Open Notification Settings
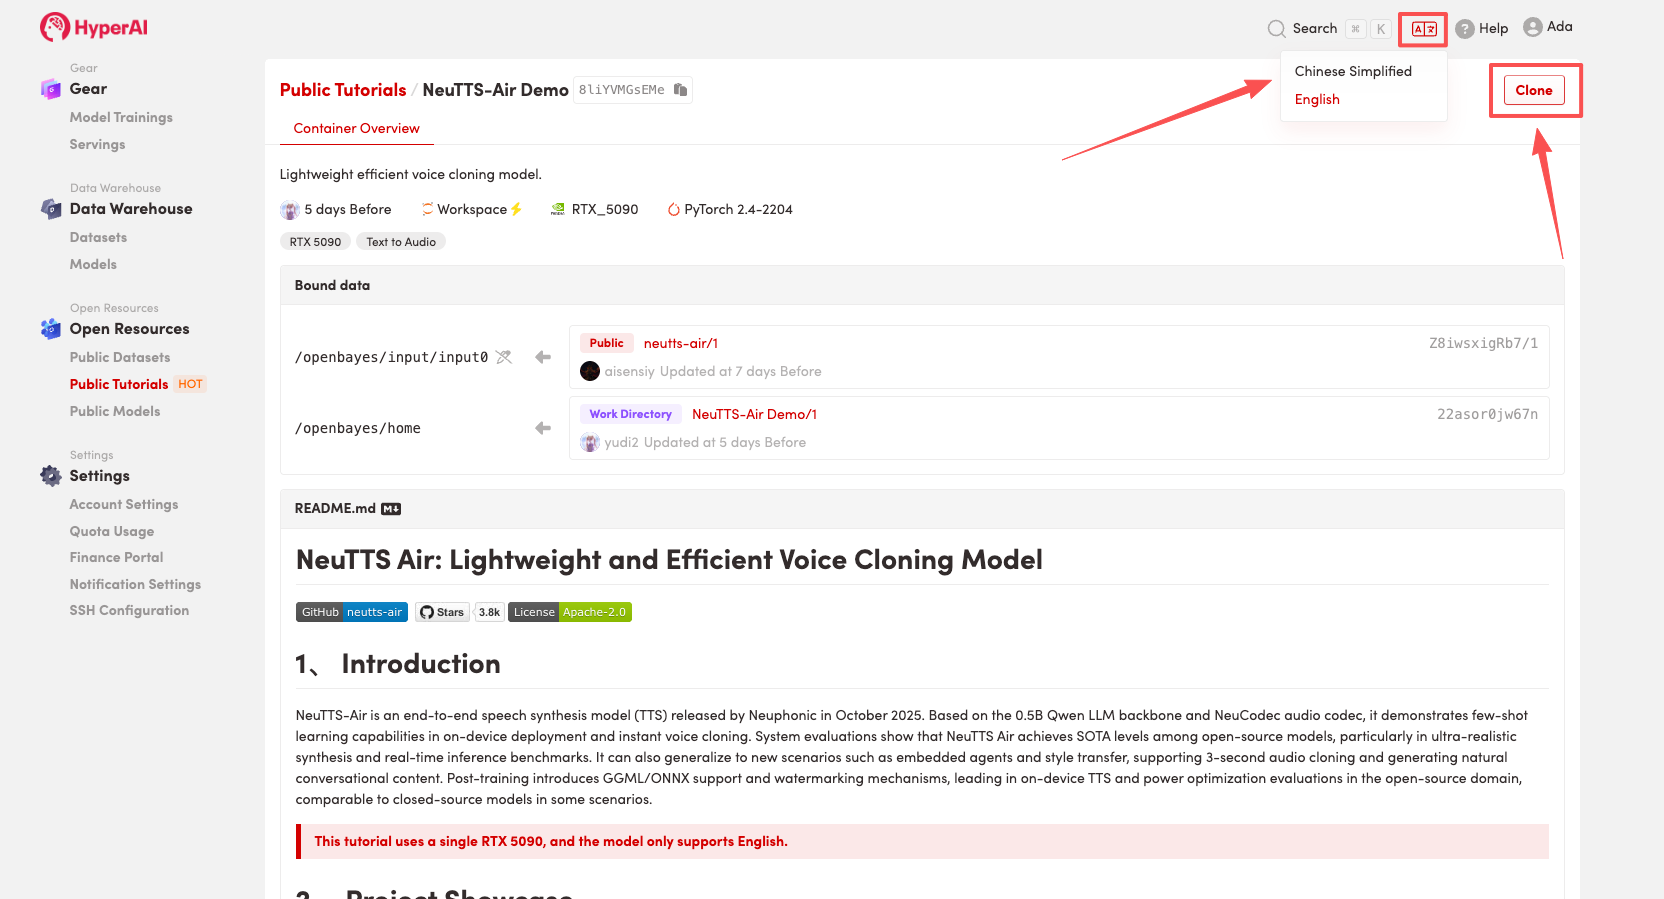Image resolution: width=1664 pixels, height=899 pixels. pyautogui.click(x=135, y=584)
